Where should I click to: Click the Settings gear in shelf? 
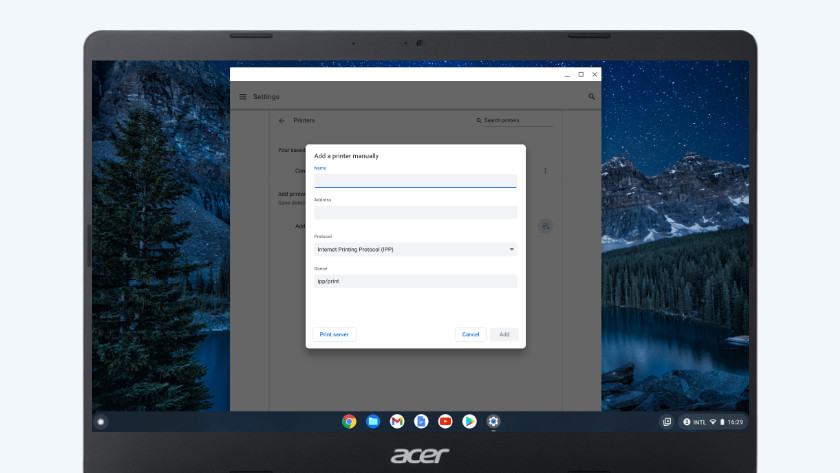coord(493,421)
